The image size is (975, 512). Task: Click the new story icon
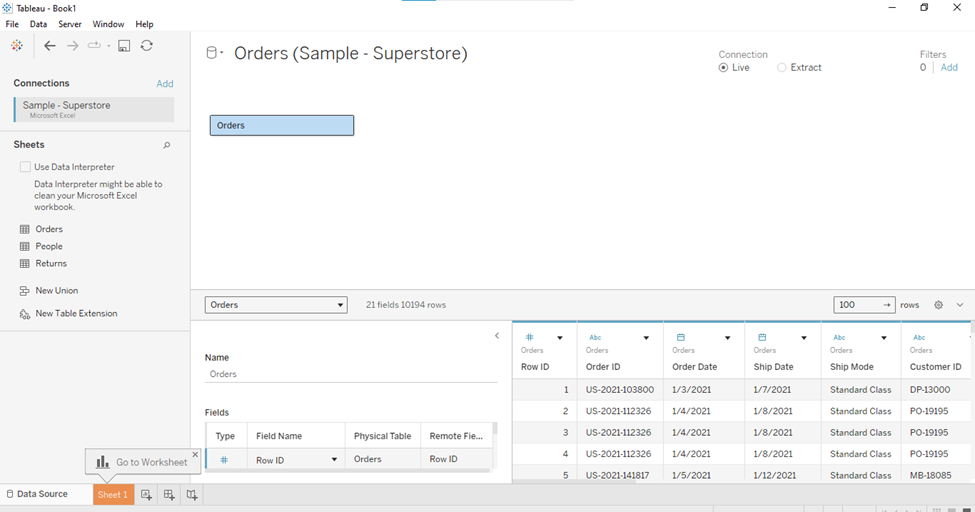[192, 495]
